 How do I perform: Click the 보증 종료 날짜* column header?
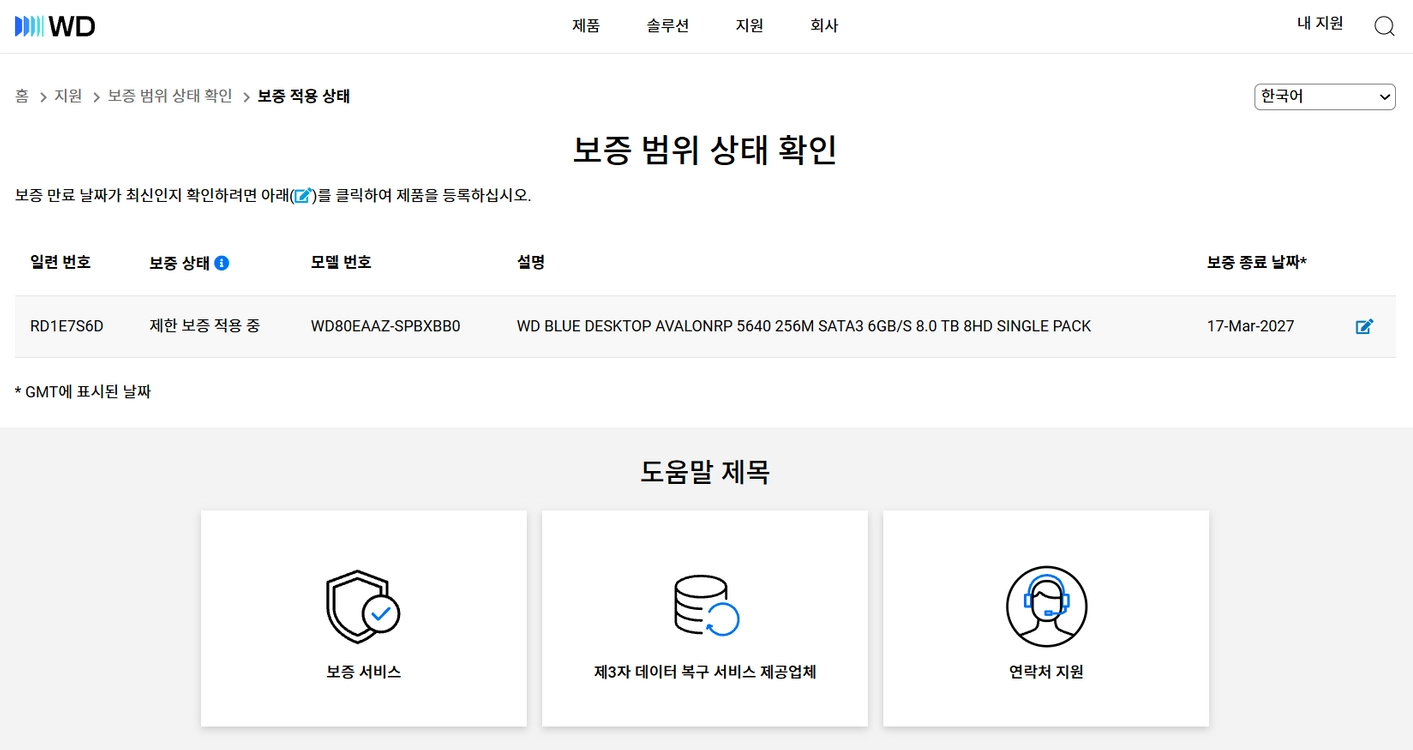1257,262
